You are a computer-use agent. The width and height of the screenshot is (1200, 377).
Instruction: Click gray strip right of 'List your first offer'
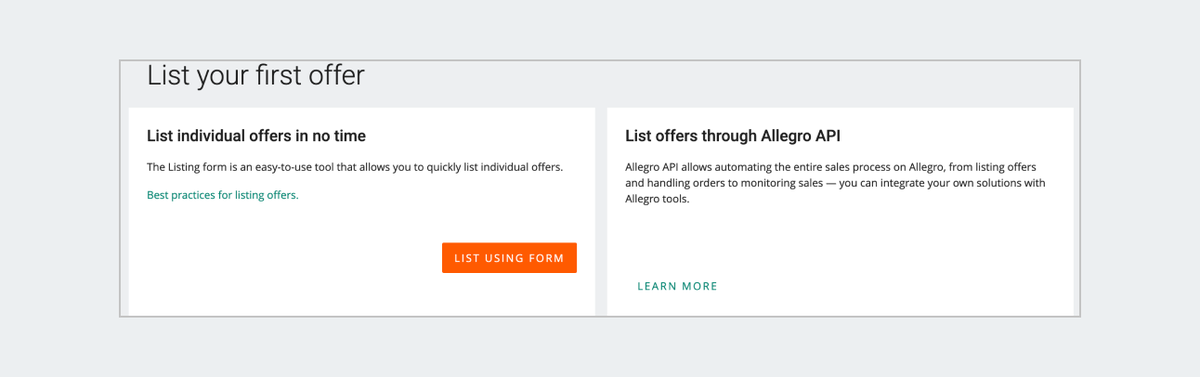tap(720, 80)
